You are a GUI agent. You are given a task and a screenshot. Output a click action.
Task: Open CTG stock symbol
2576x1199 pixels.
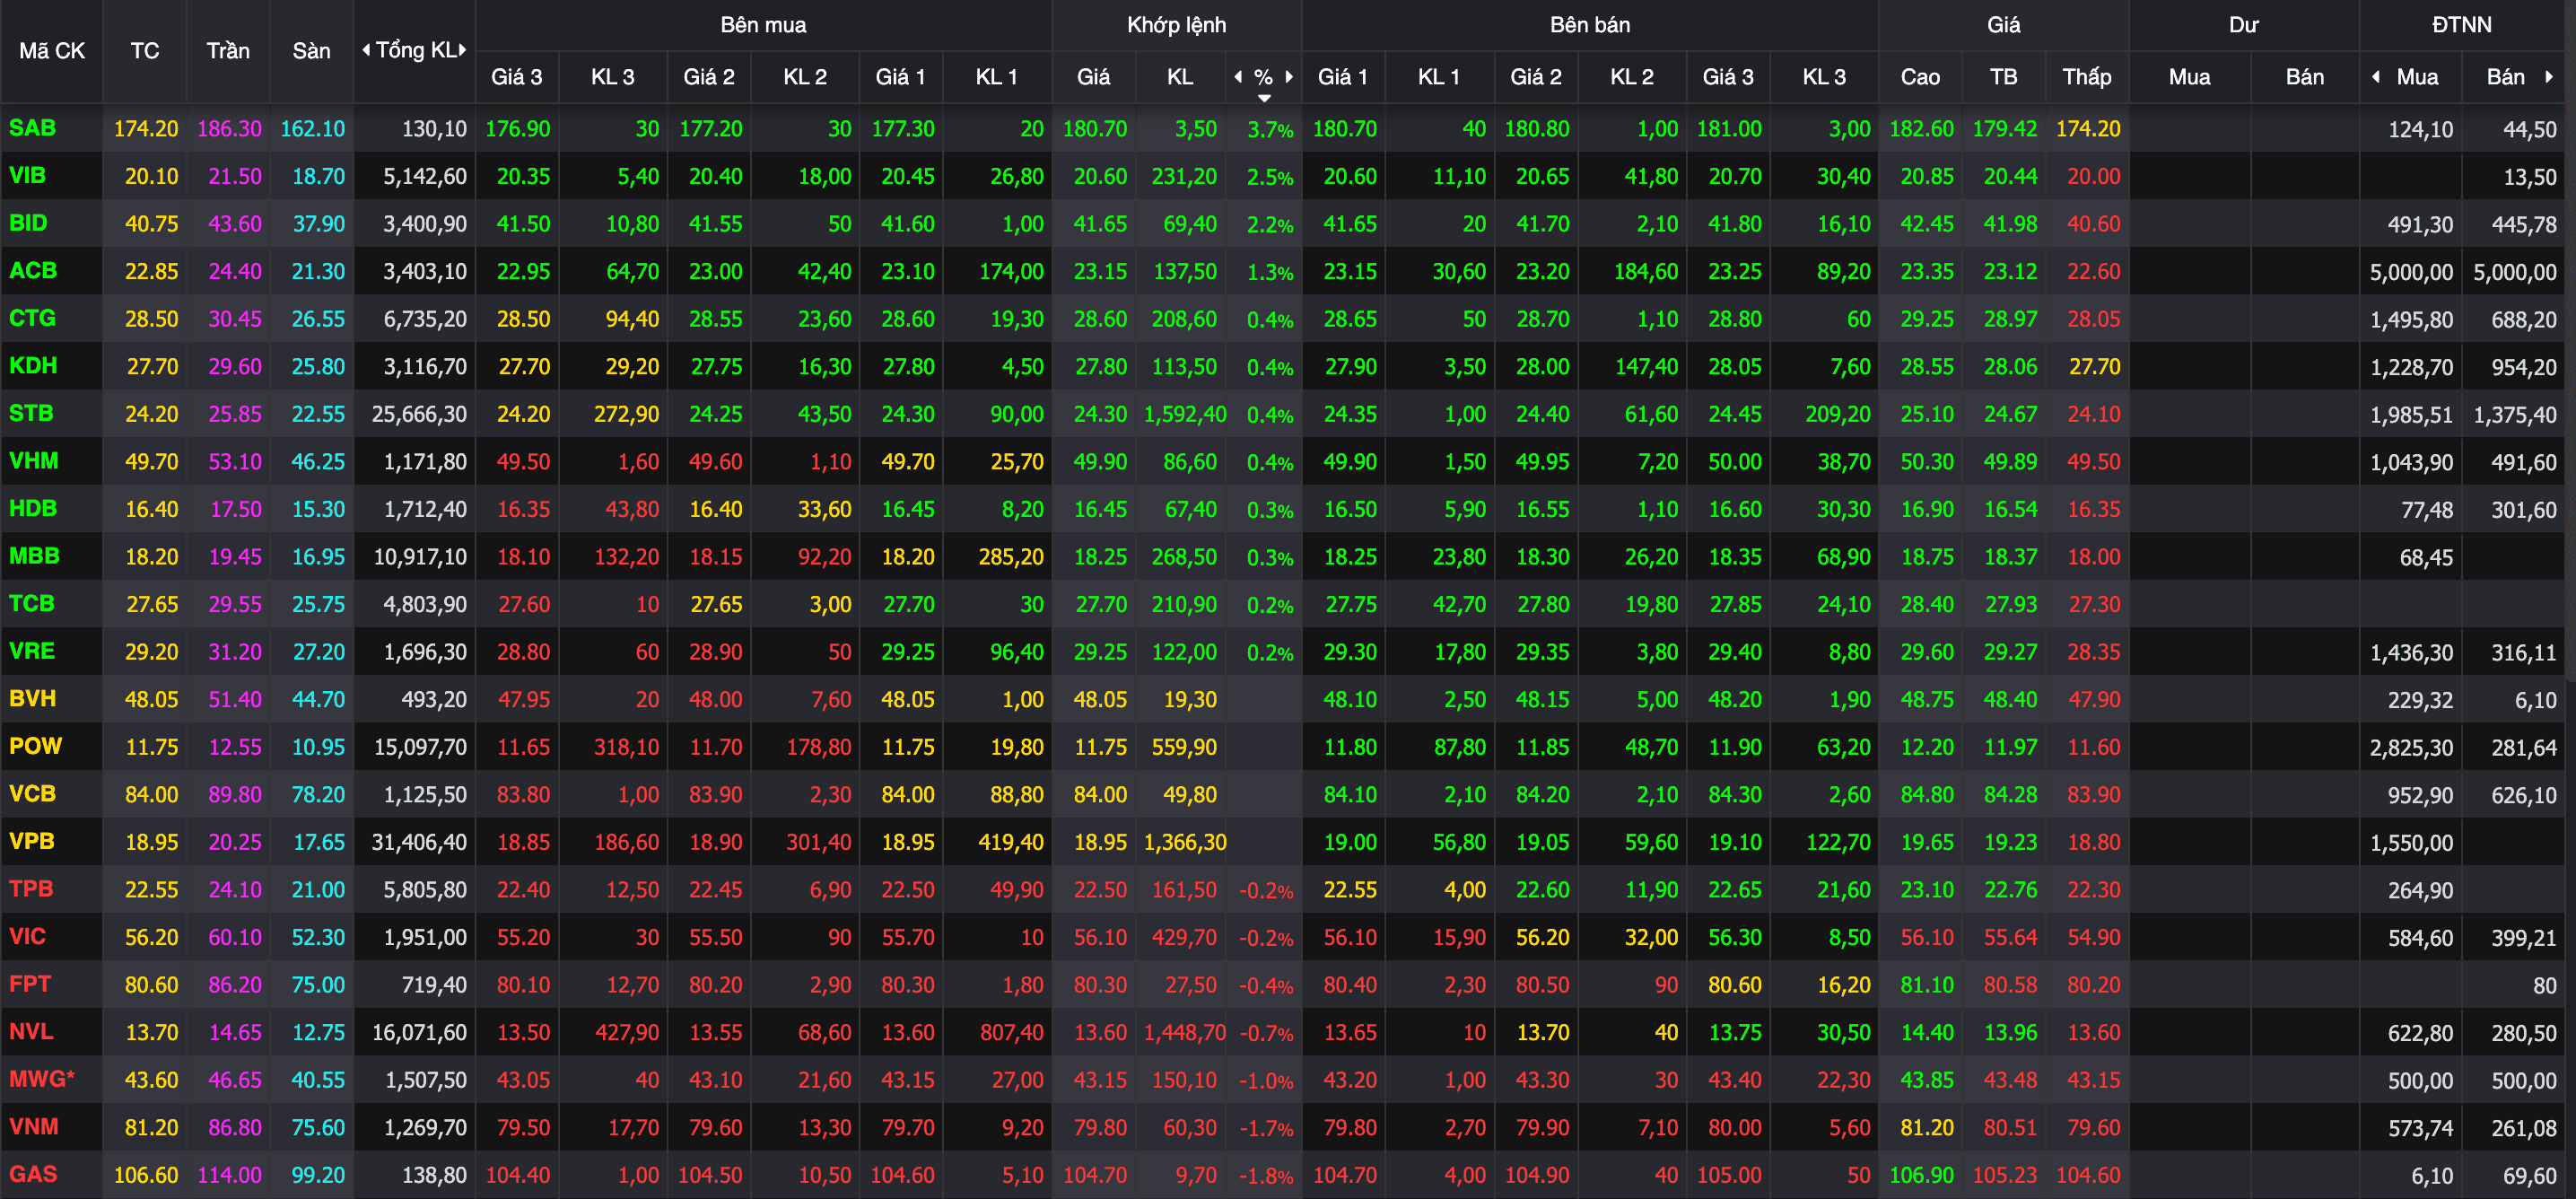pyautogui.click(x=32, y=318)
